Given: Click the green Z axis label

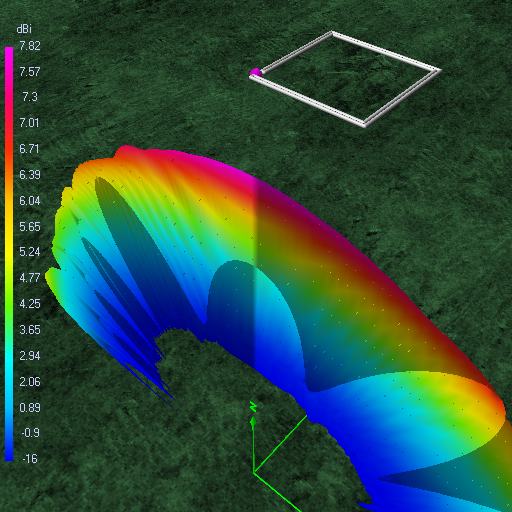Looking at the screenshot, I should 253,406.
